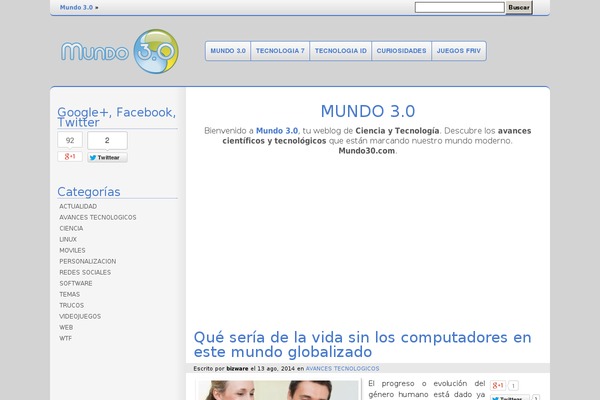This screenshot has height=400, width=600.
Task: Open the REDES SOCIALES category
Action: [85, 273]
